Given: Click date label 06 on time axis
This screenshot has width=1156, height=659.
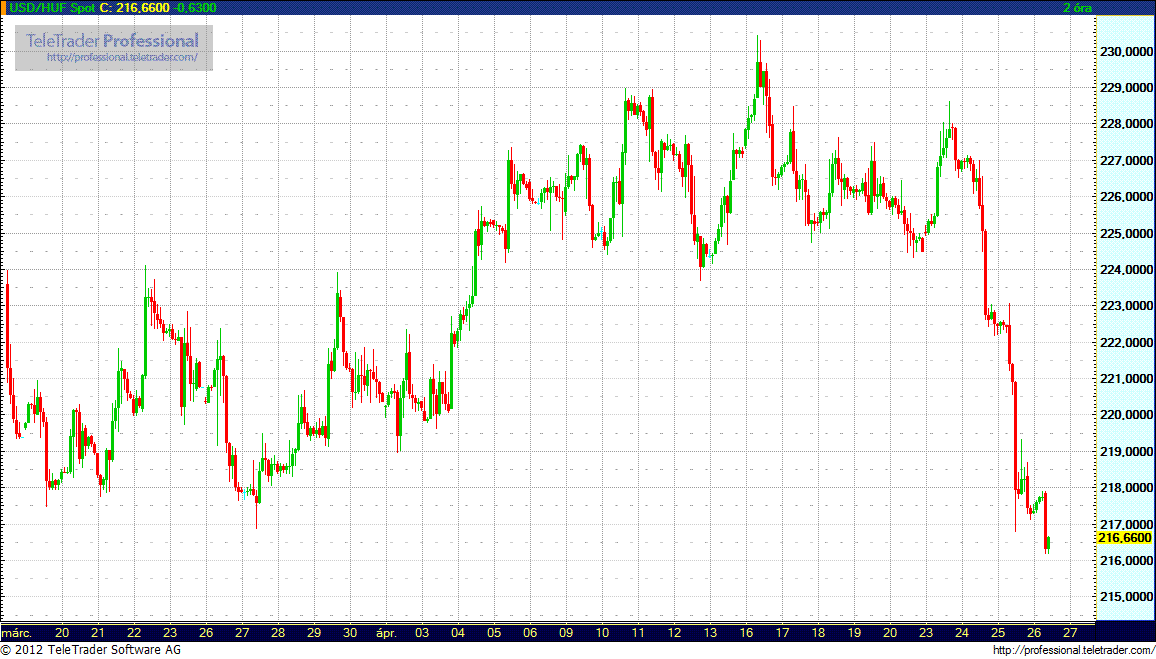Looking at the screenshot, I should (x=530, y=633).
